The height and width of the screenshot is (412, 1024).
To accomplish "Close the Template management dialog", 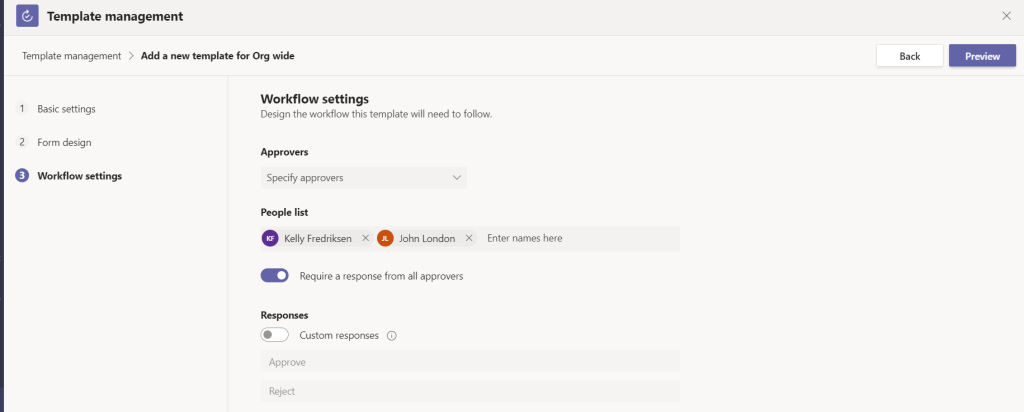I will coord(1006,16).
